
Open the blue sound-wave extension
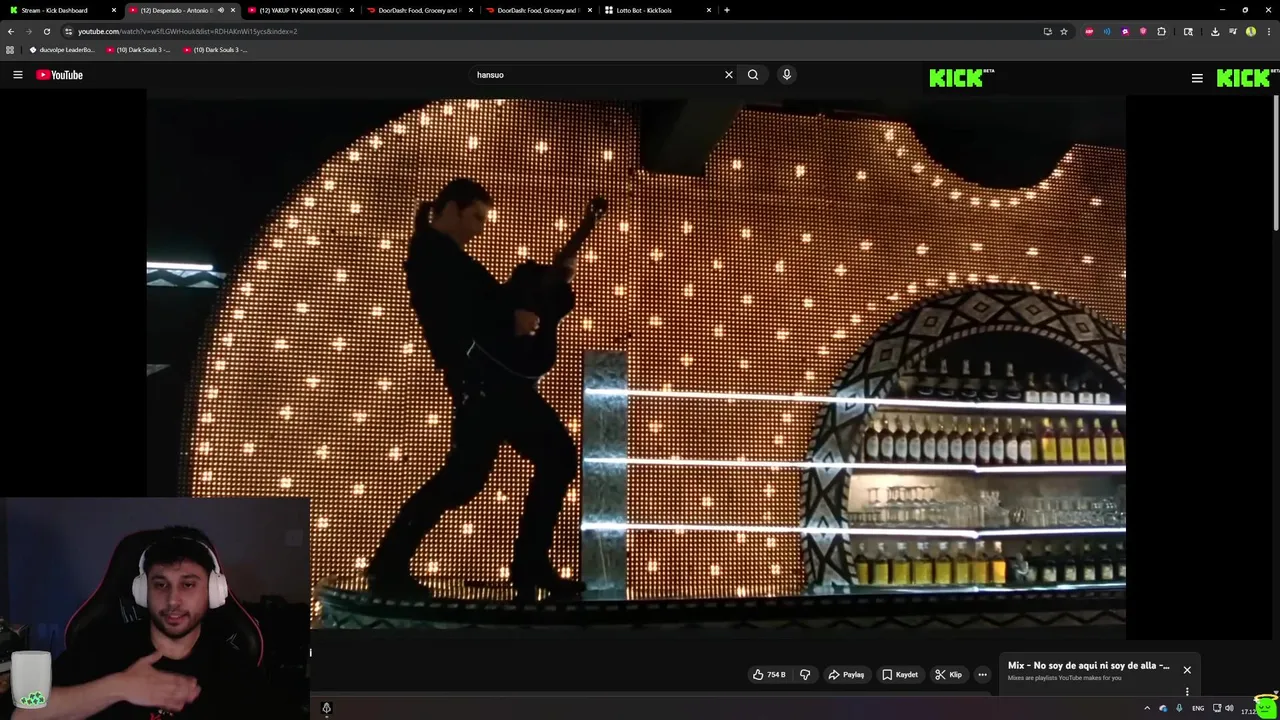pyautogui.click(x=1107, y=31)
